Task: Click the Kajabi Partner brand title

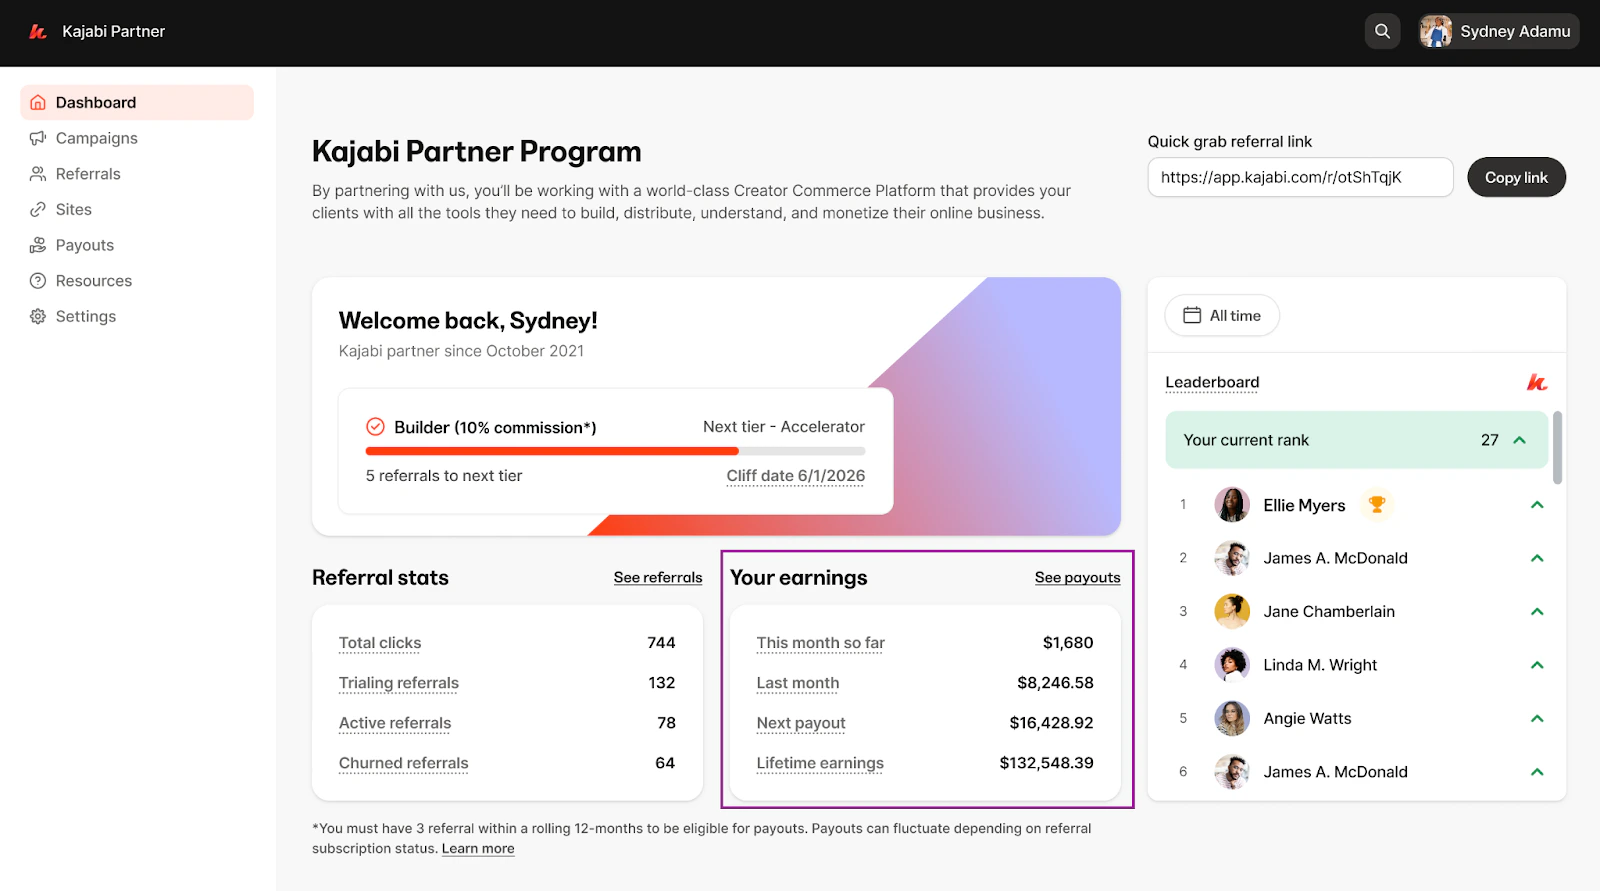Action: click(x=114, y=31)
